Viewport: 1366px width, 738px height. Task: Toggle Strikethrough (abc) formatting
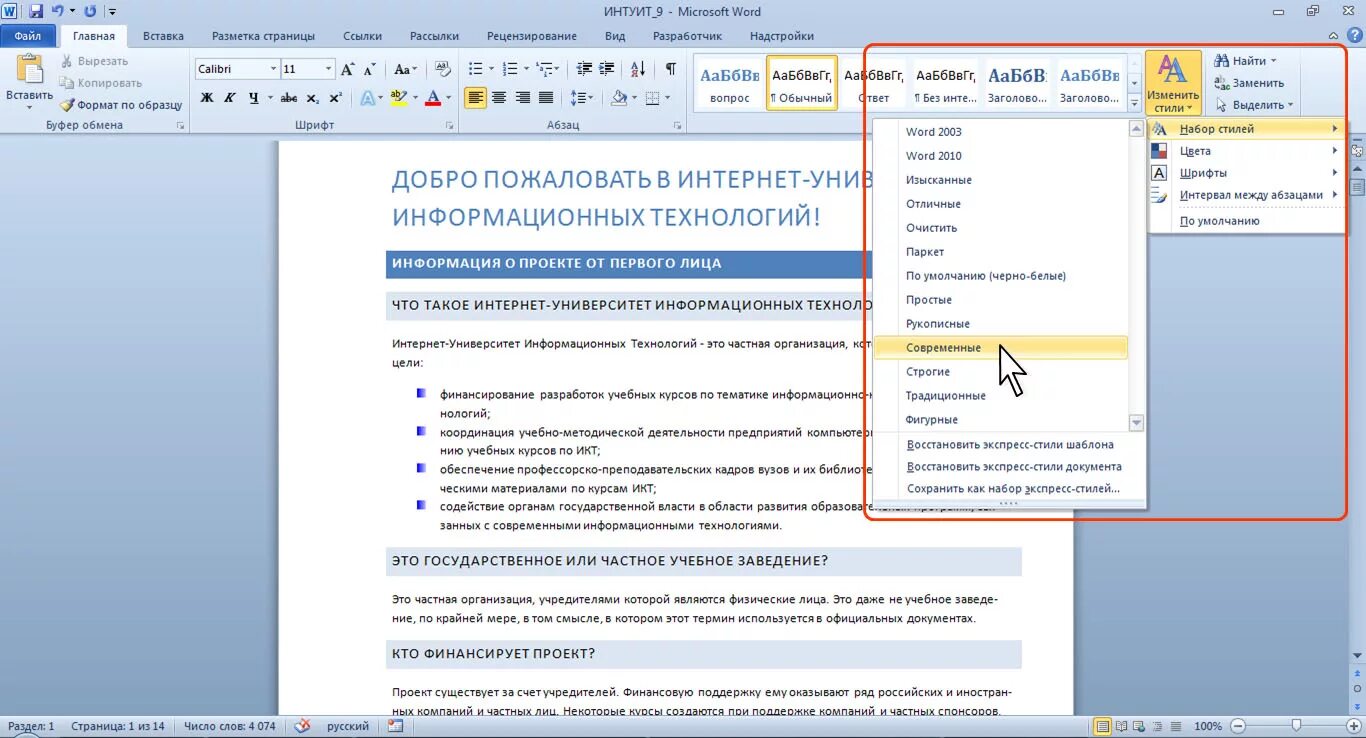(x=289, y=98)
